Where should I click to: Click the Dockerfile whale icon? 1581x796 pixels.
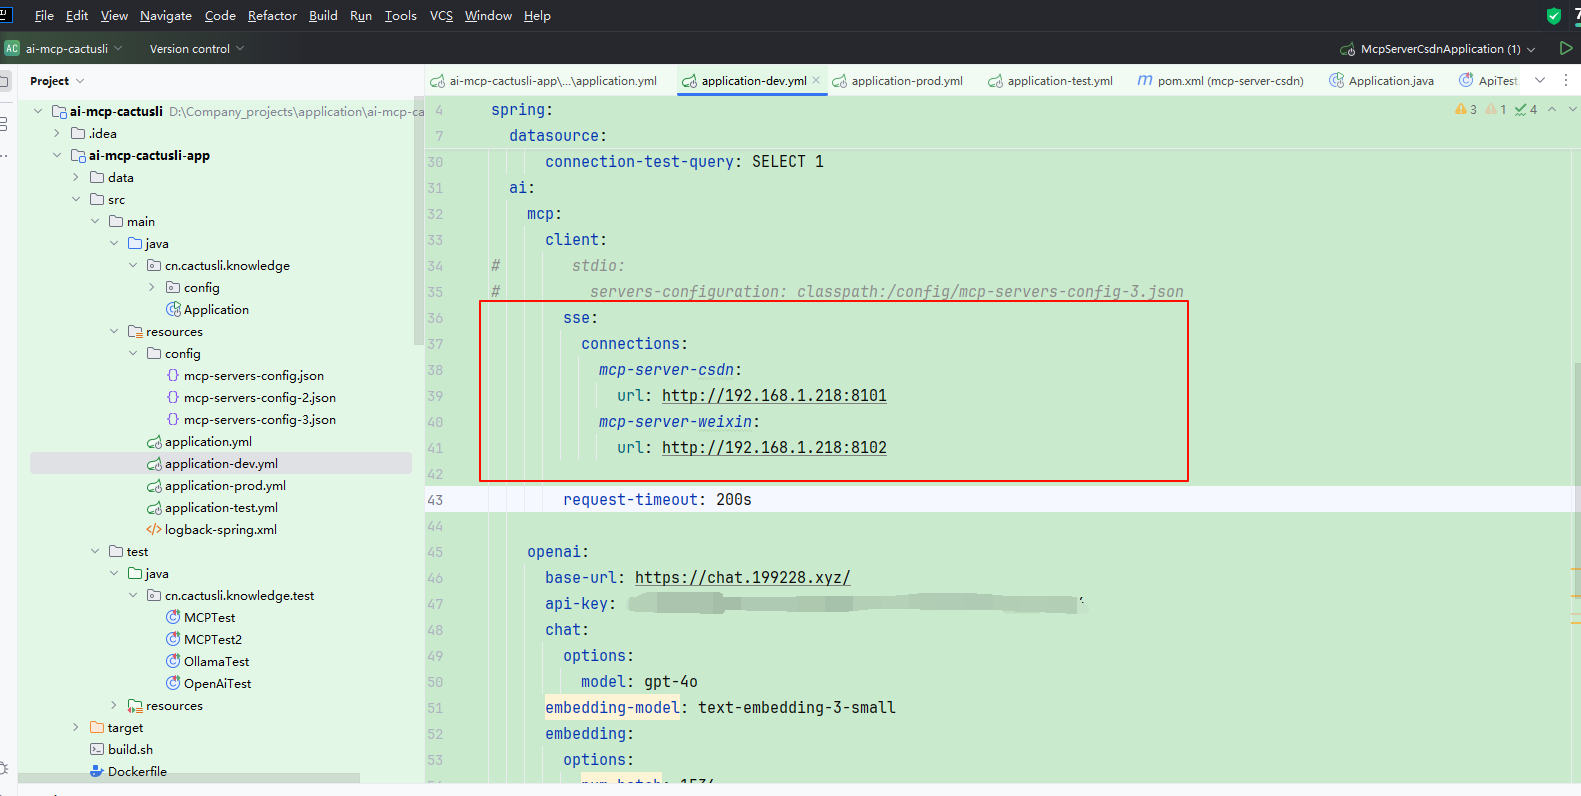pos(97,771)
